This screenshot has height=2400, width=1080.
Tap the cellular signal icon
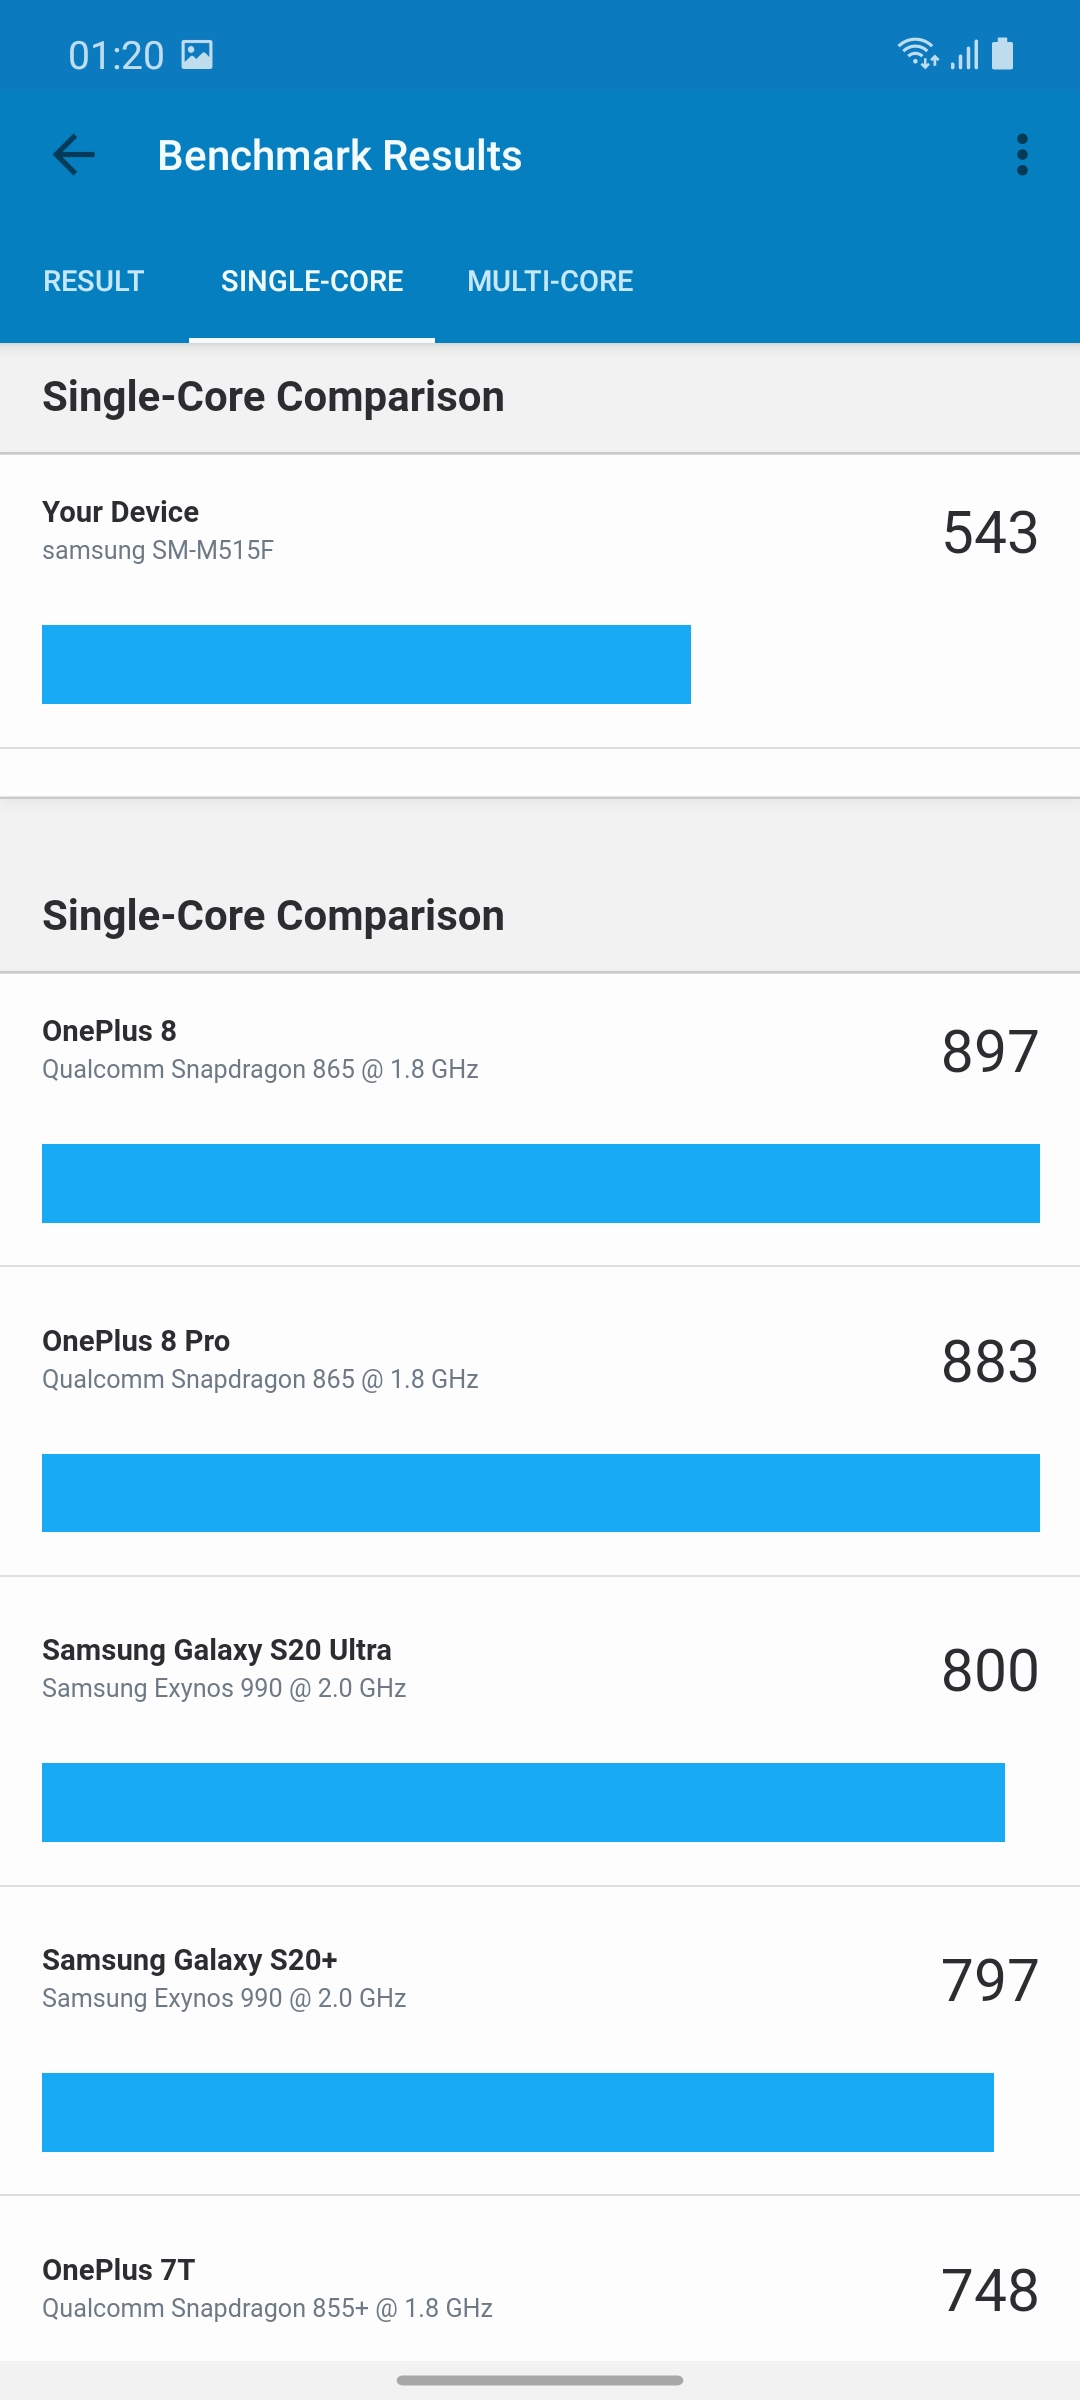pyautogui.click(x=964, y=54)
